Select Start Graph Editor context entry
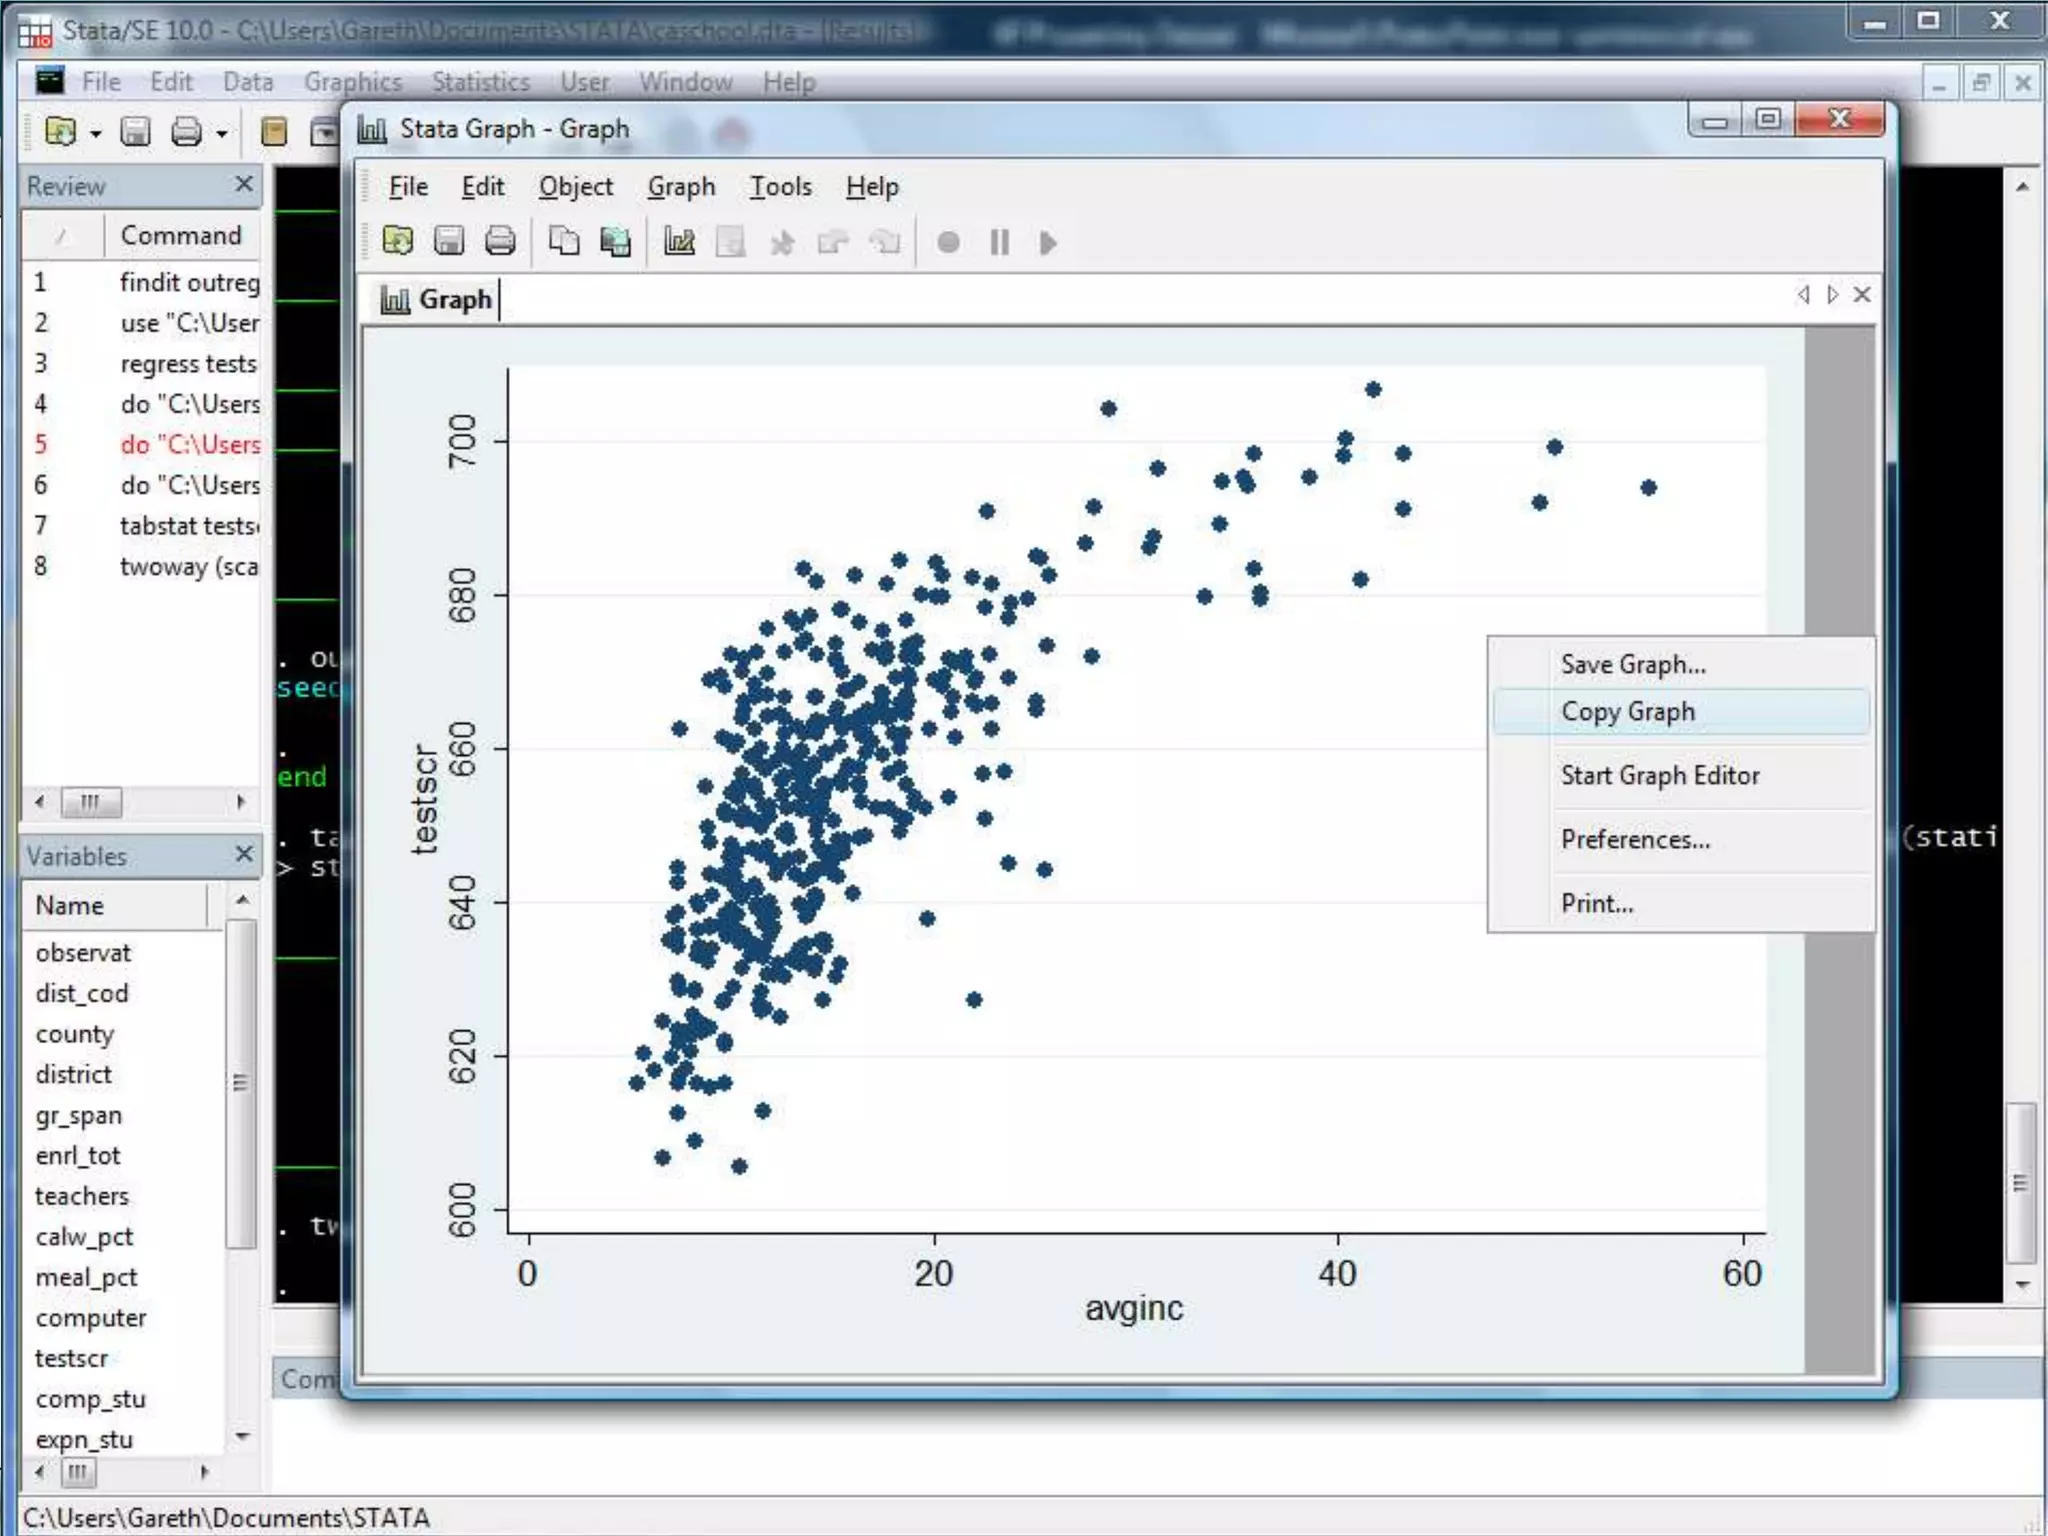The height and width of the screenshot is (1536, 2048). pyautogui.click(x=1659, y=776)
